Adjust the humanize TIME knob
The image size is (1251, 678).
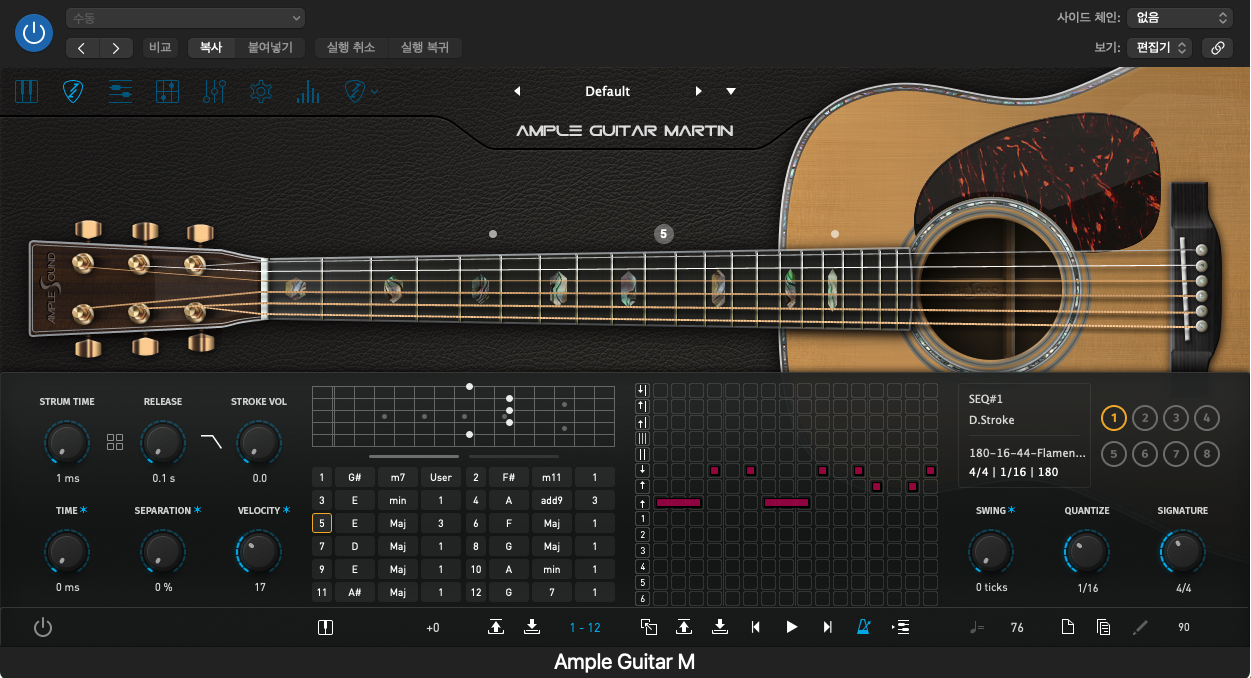67,551
